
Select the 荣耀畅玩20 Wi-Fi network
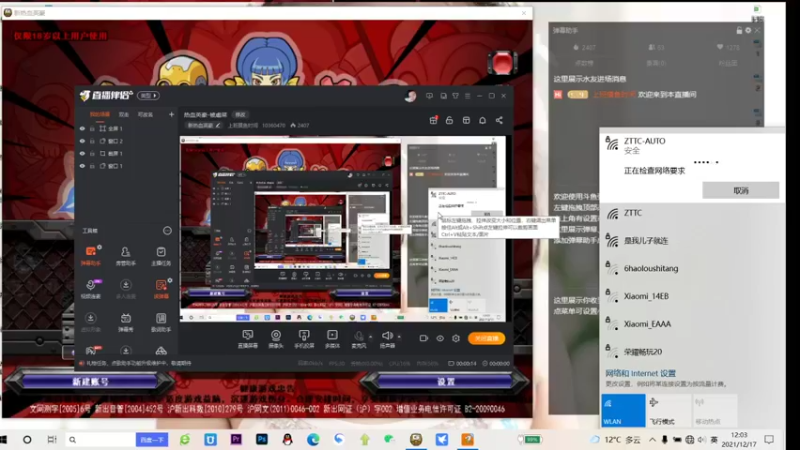(692, 352)
